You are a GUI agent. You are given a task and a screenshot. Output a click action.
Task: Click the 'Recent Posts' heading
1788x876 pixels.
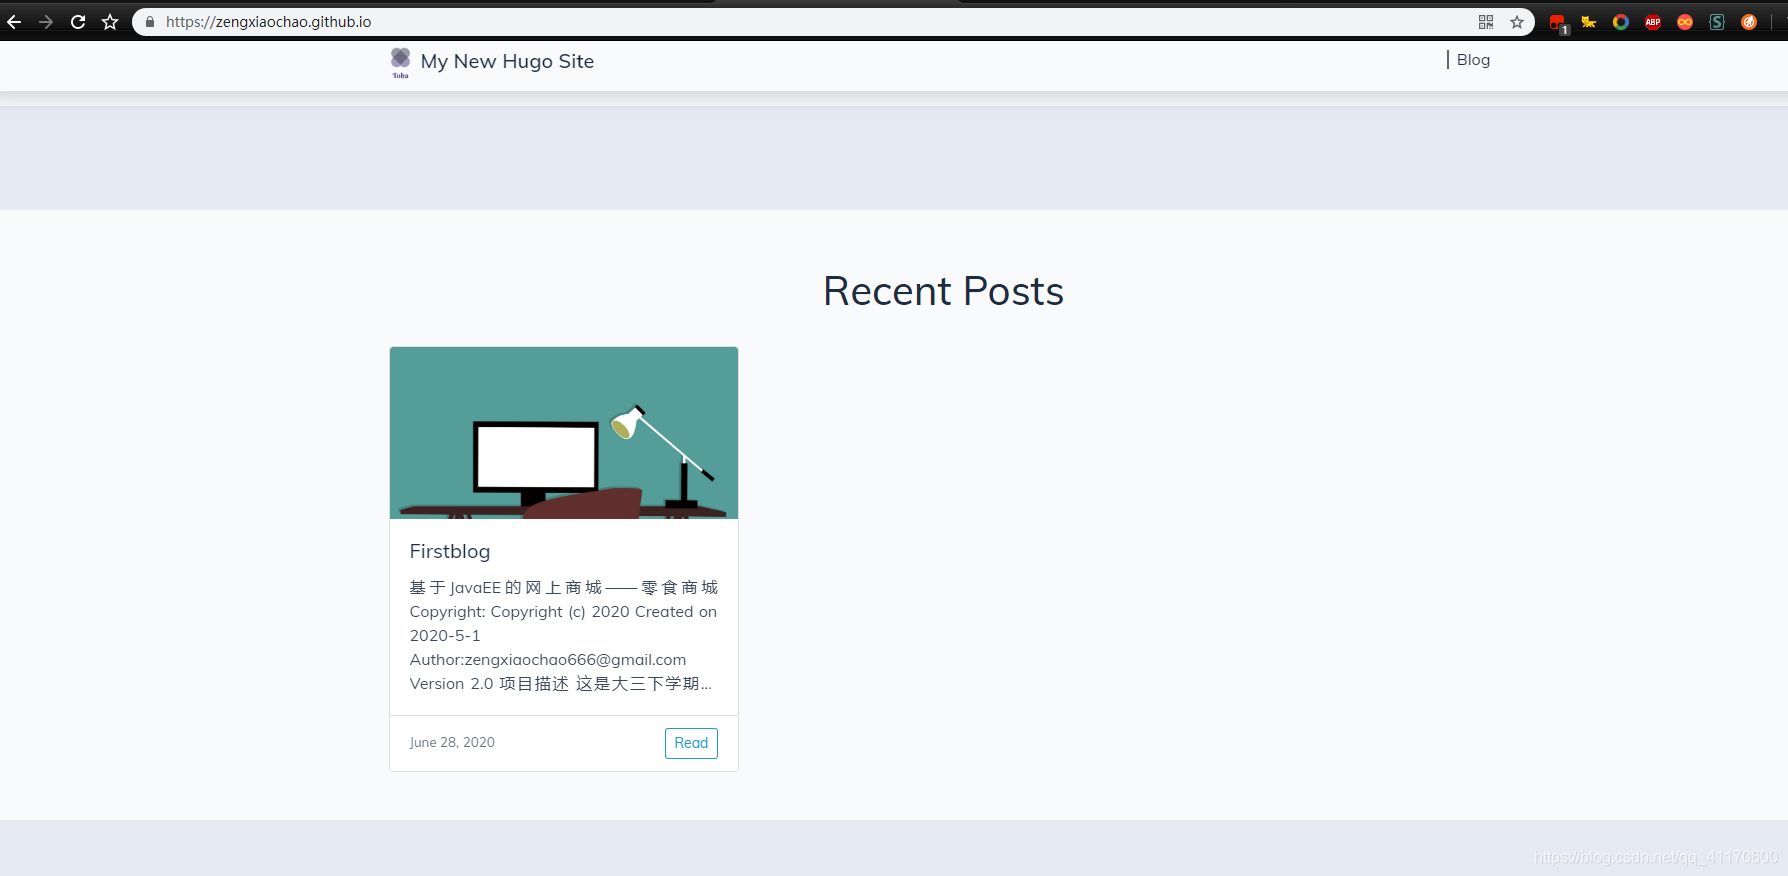(x=943, y=291)
